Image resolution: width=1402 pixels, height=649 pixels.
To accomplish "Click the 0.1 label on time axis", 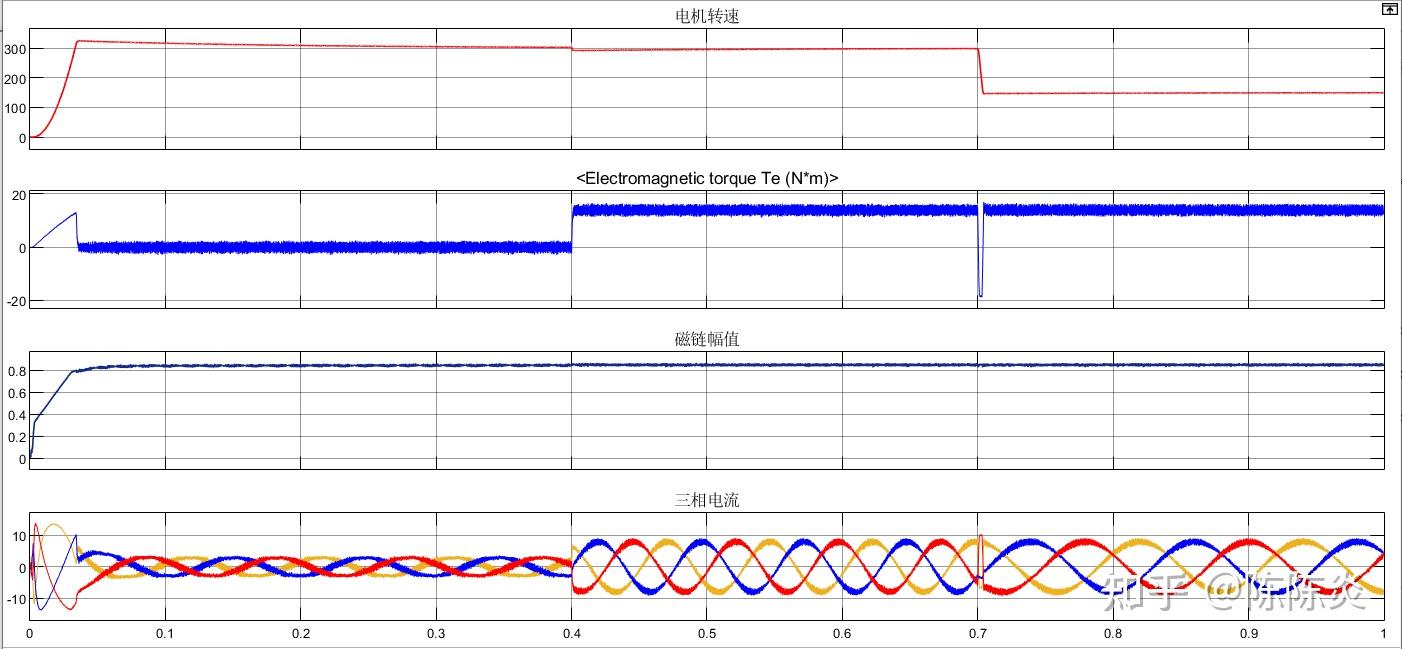I will [x=165, y=635].
